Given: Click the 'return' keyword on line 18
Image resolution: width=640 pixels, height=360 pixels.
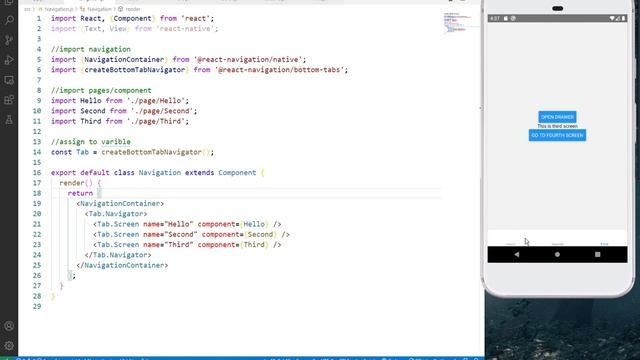Looking at the screenshot, I should point(80,193).
